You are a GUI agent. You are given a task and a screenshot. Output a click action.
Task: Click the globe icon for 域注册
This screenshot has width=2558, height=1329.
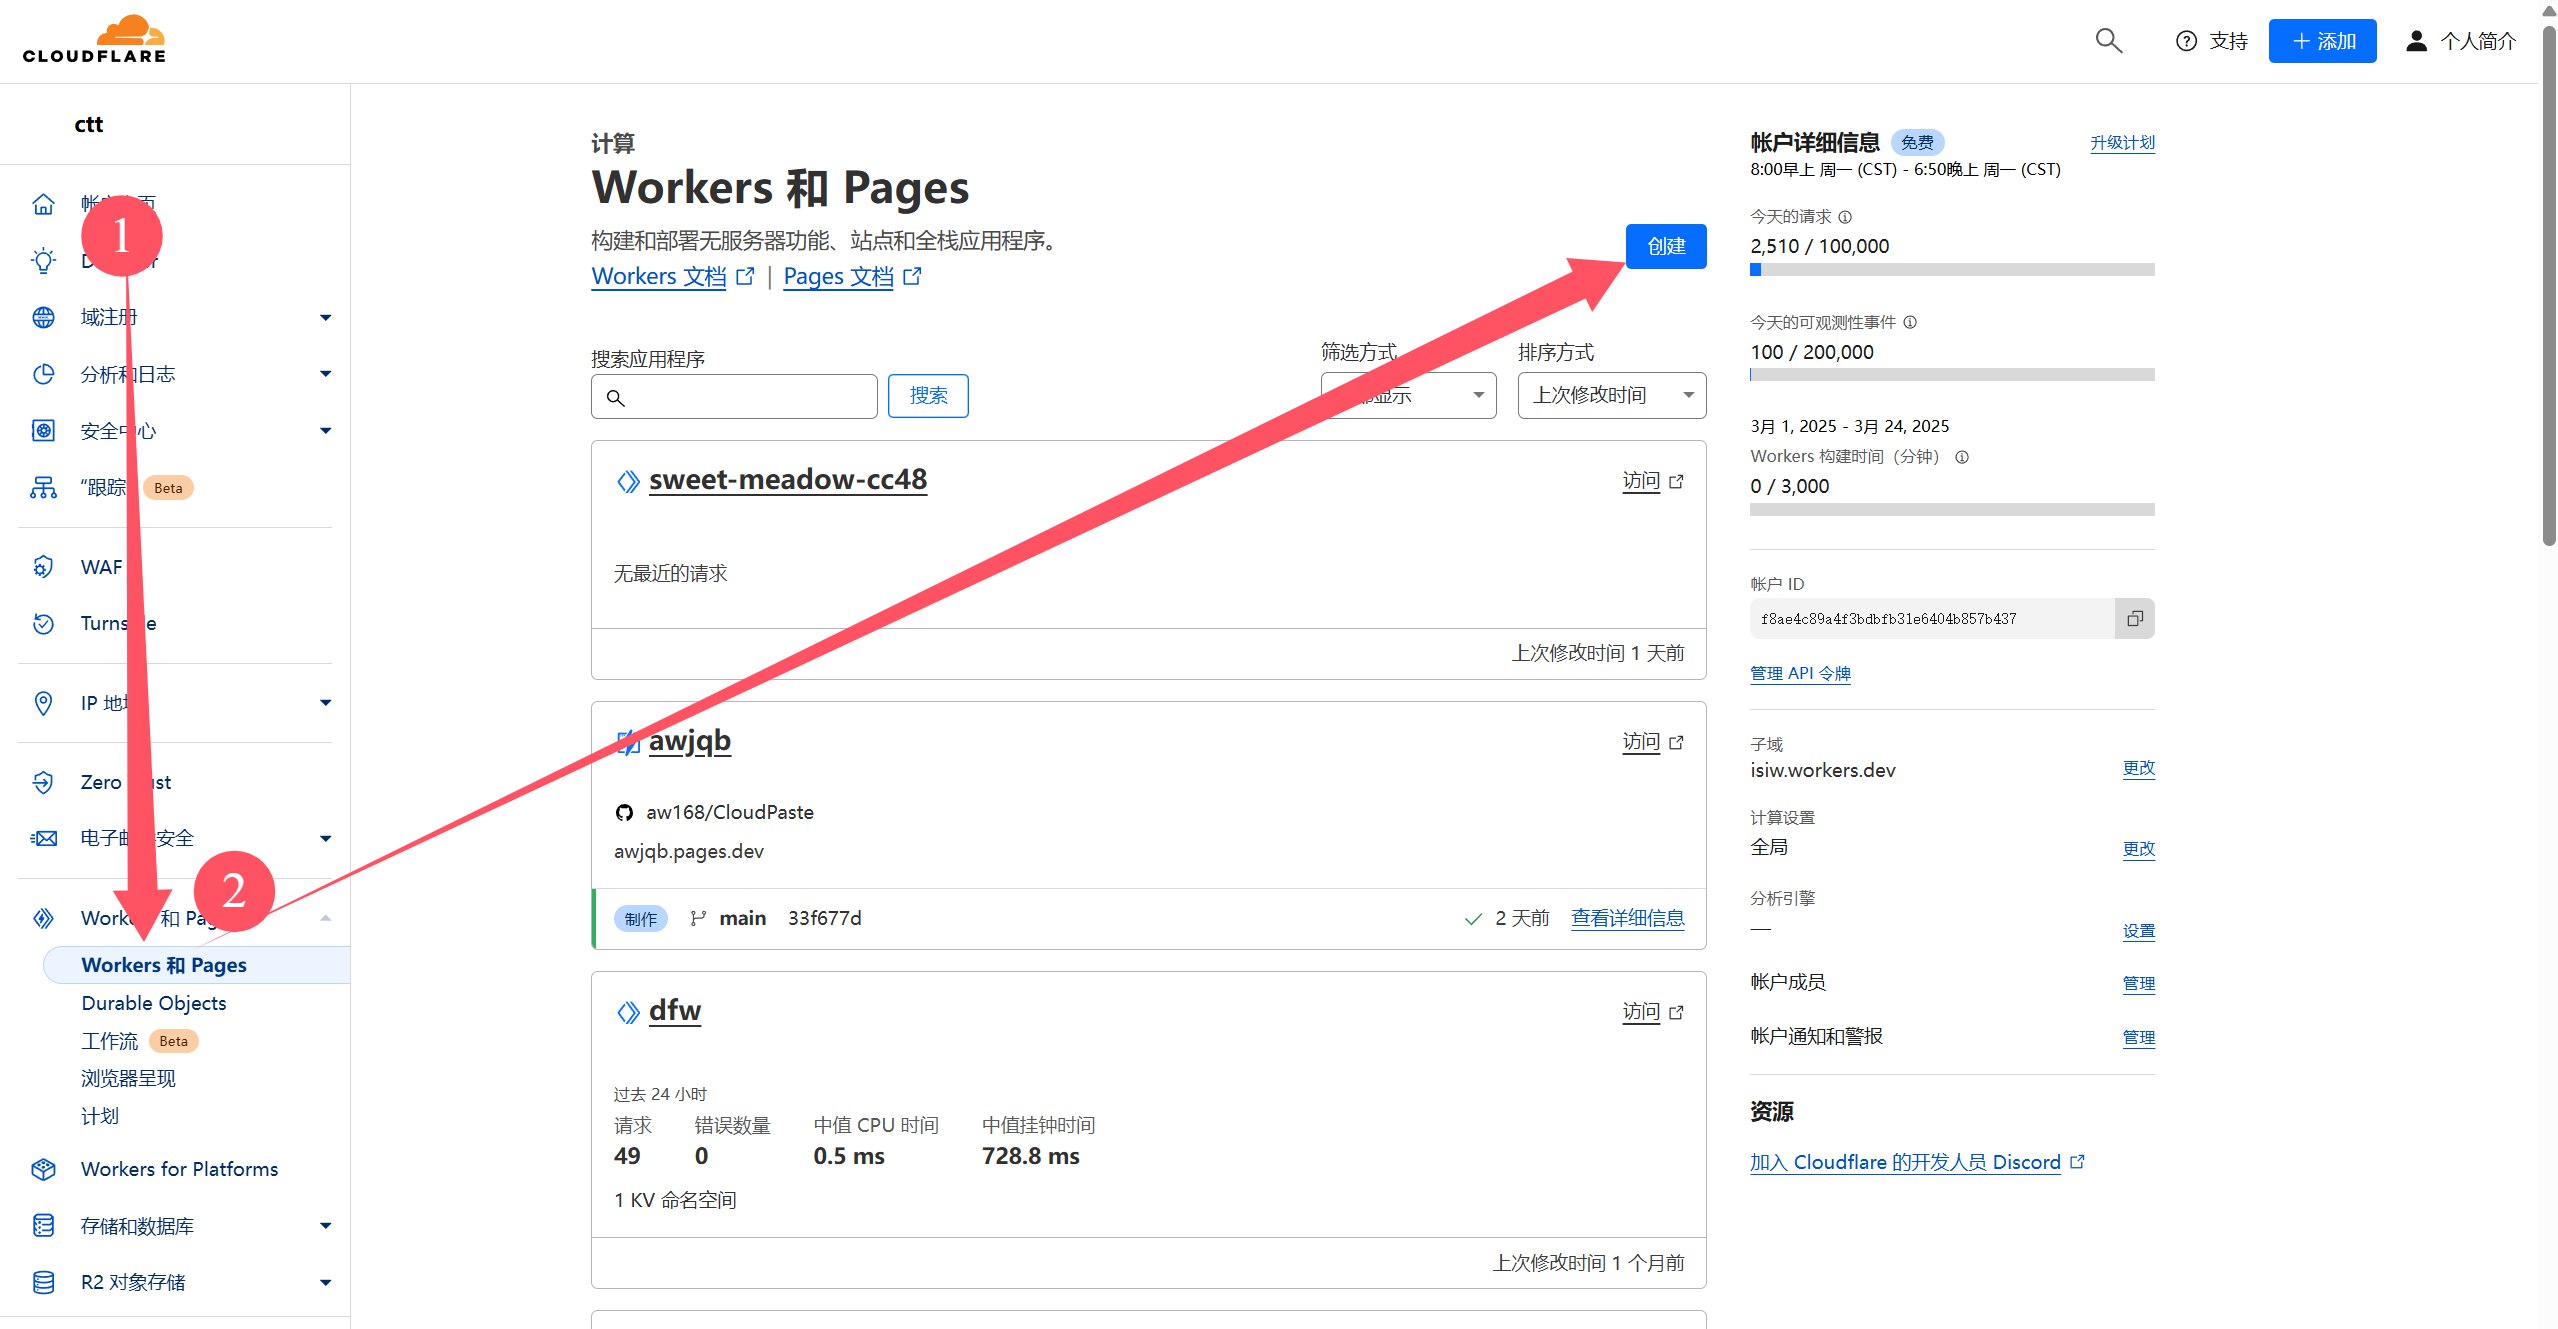click(x=43, y=317)
